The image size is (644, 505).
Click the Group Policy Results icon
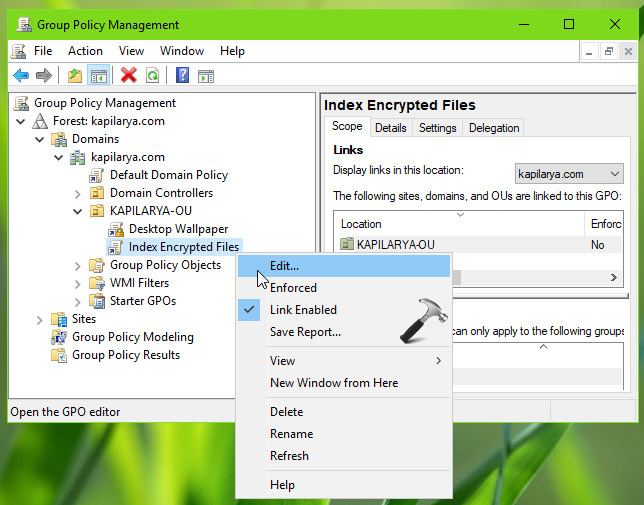point(59,355)
